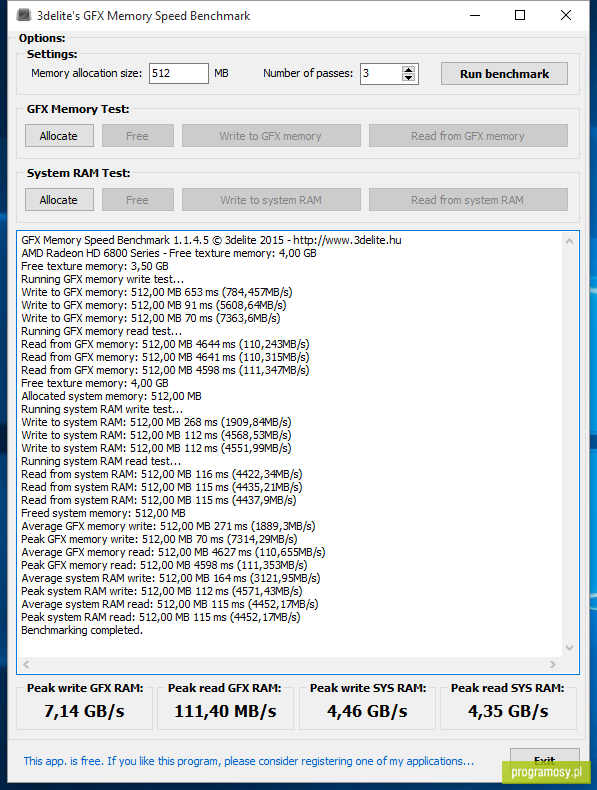Click the app icon in title bar

24,15
